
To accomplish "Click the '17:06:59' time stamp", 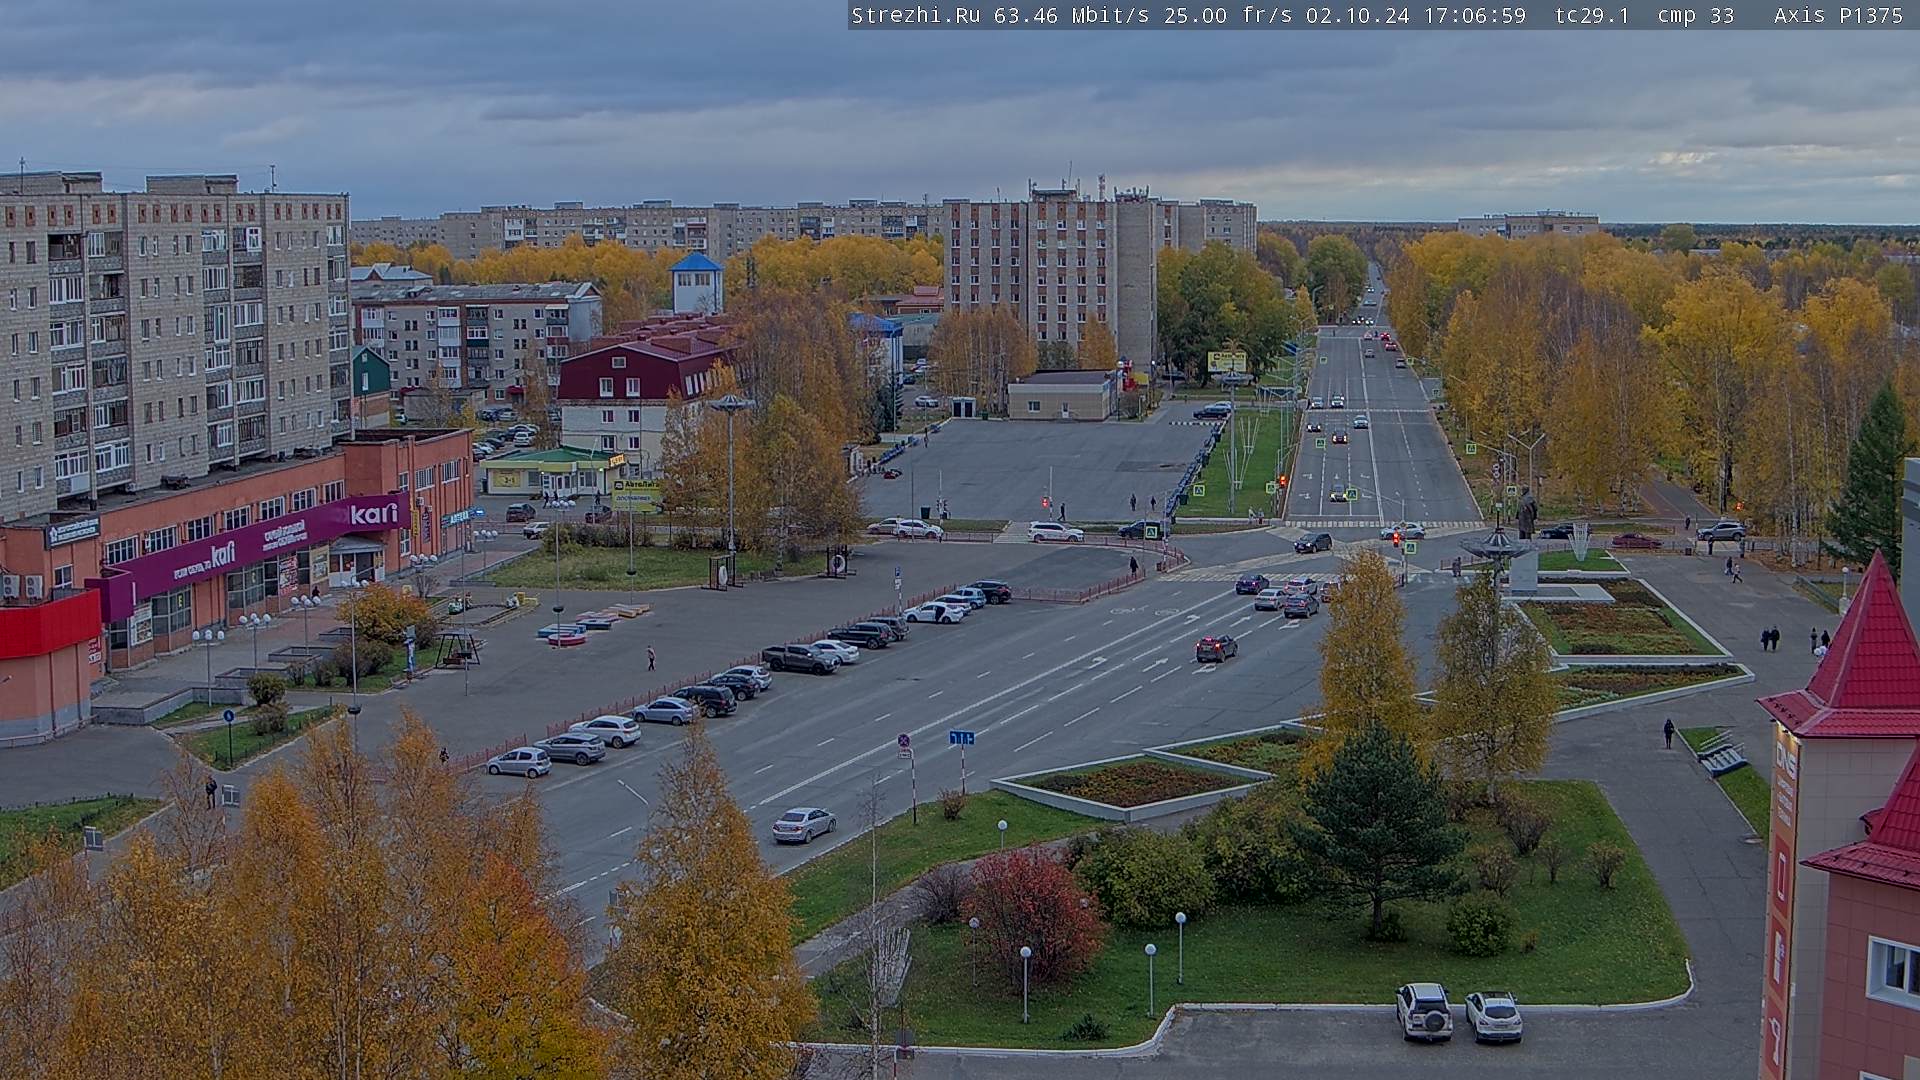I will (x=1474, y=15).
